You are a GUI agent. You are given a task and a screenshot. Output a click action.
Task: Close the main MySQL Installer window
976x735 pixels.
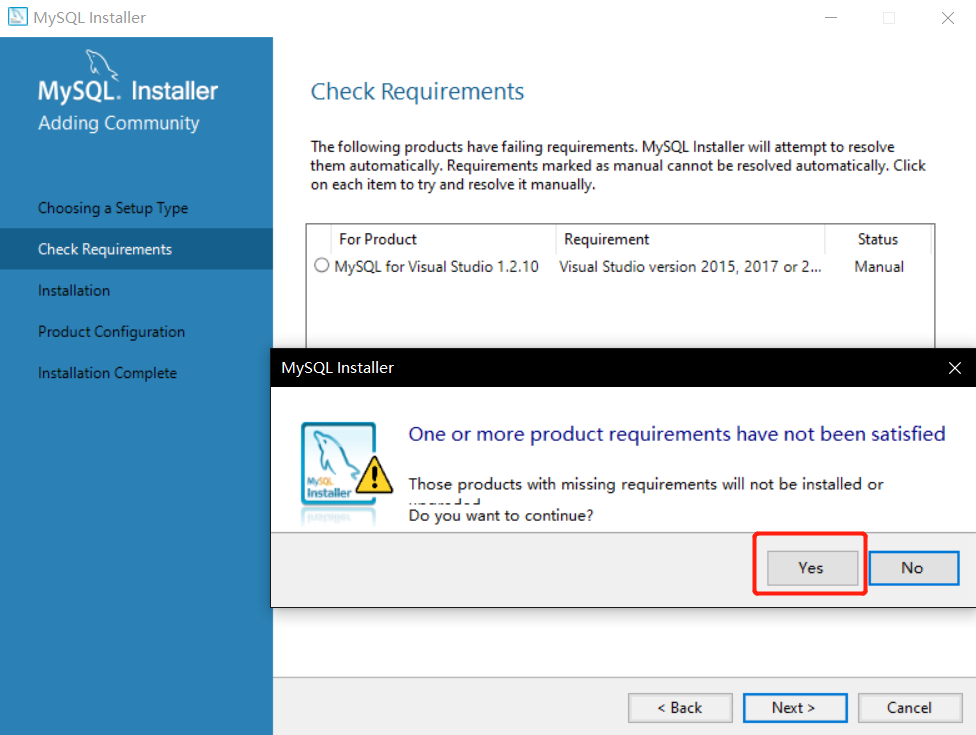pos(947,17)
